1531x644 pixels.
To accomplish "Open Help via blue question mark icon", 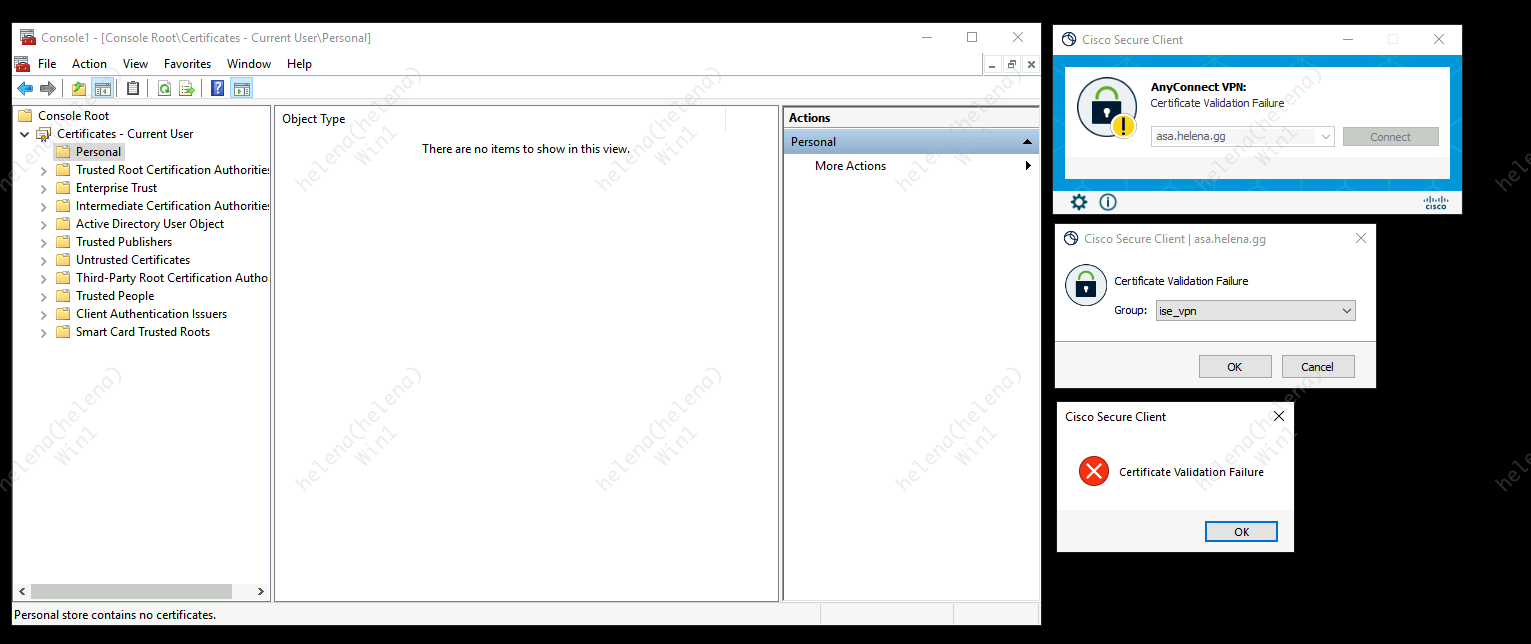I will click(x=217, y=89).
